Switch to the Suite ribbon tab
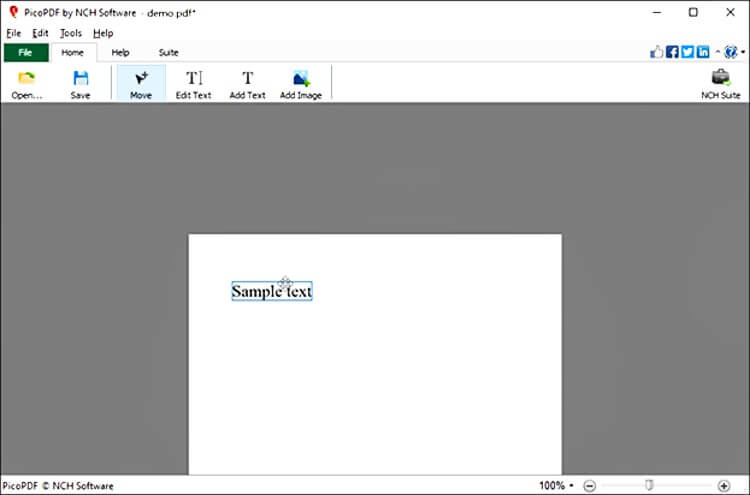This screenshot has width=750, height=495. [x=168, y=53]
